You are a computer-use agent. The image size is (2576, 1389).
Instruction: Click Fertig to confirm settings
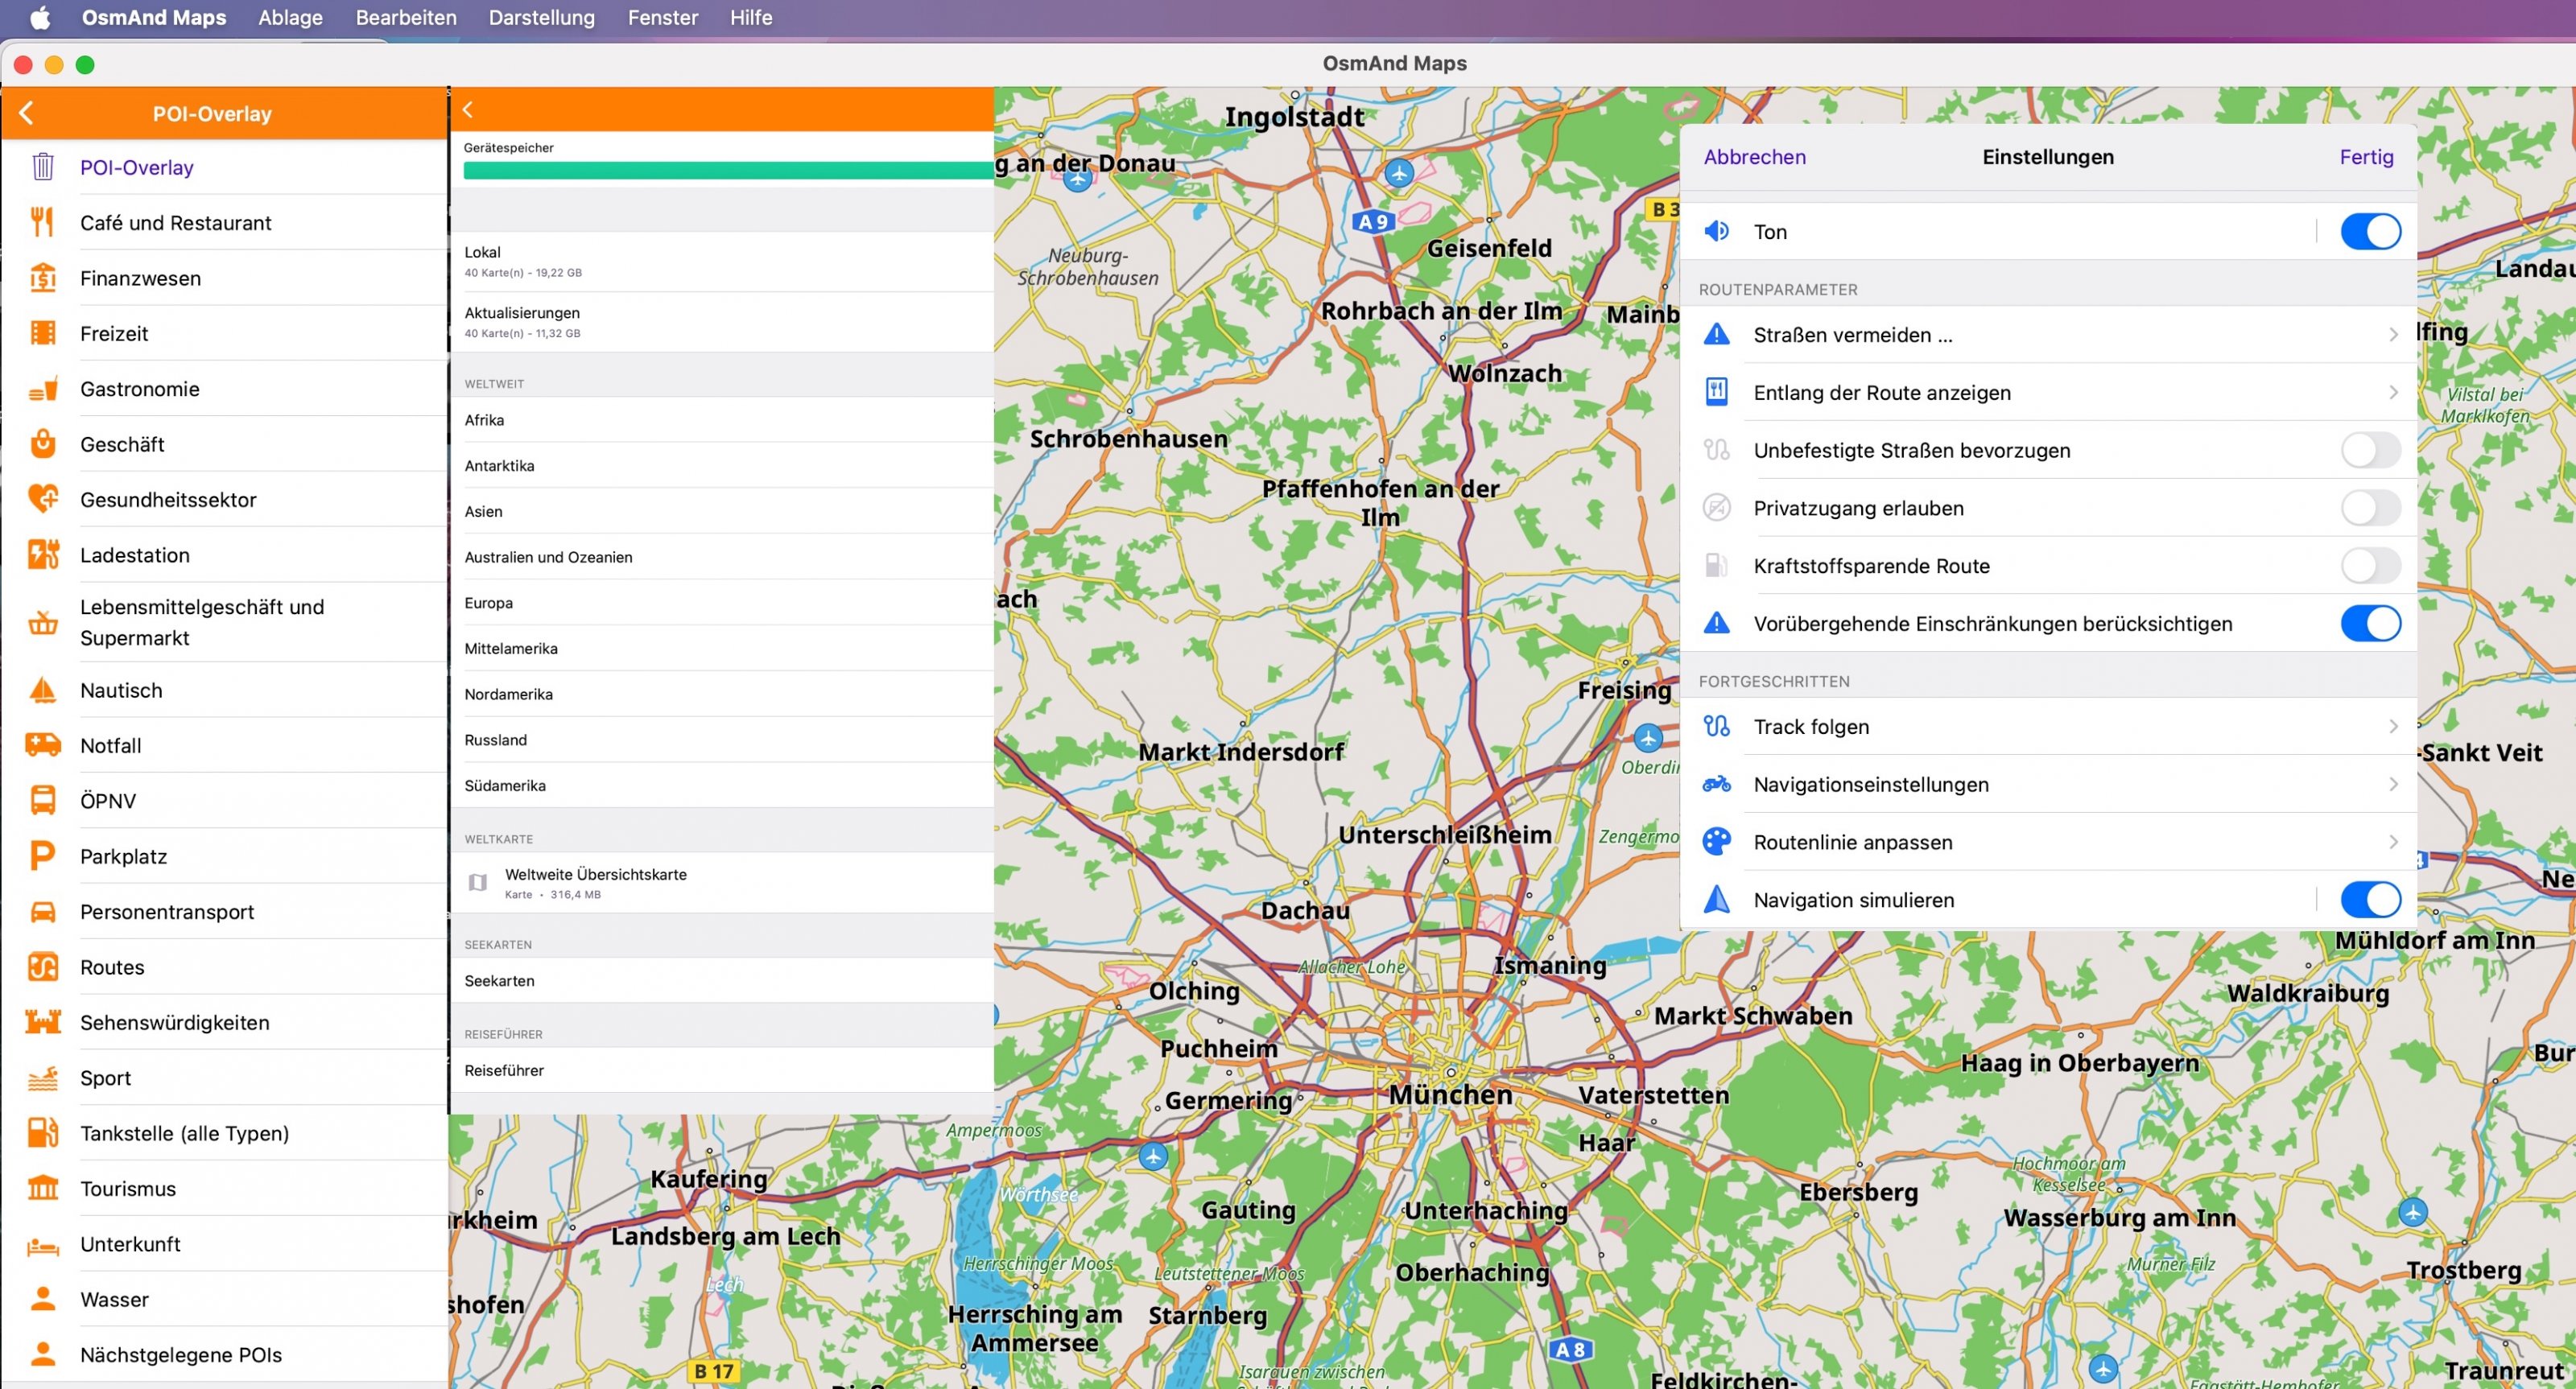click(2365, 157)
